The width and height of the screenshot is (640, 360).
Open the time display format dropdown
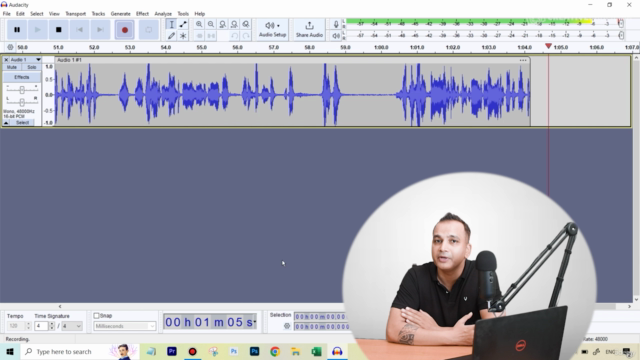point(255,322)
